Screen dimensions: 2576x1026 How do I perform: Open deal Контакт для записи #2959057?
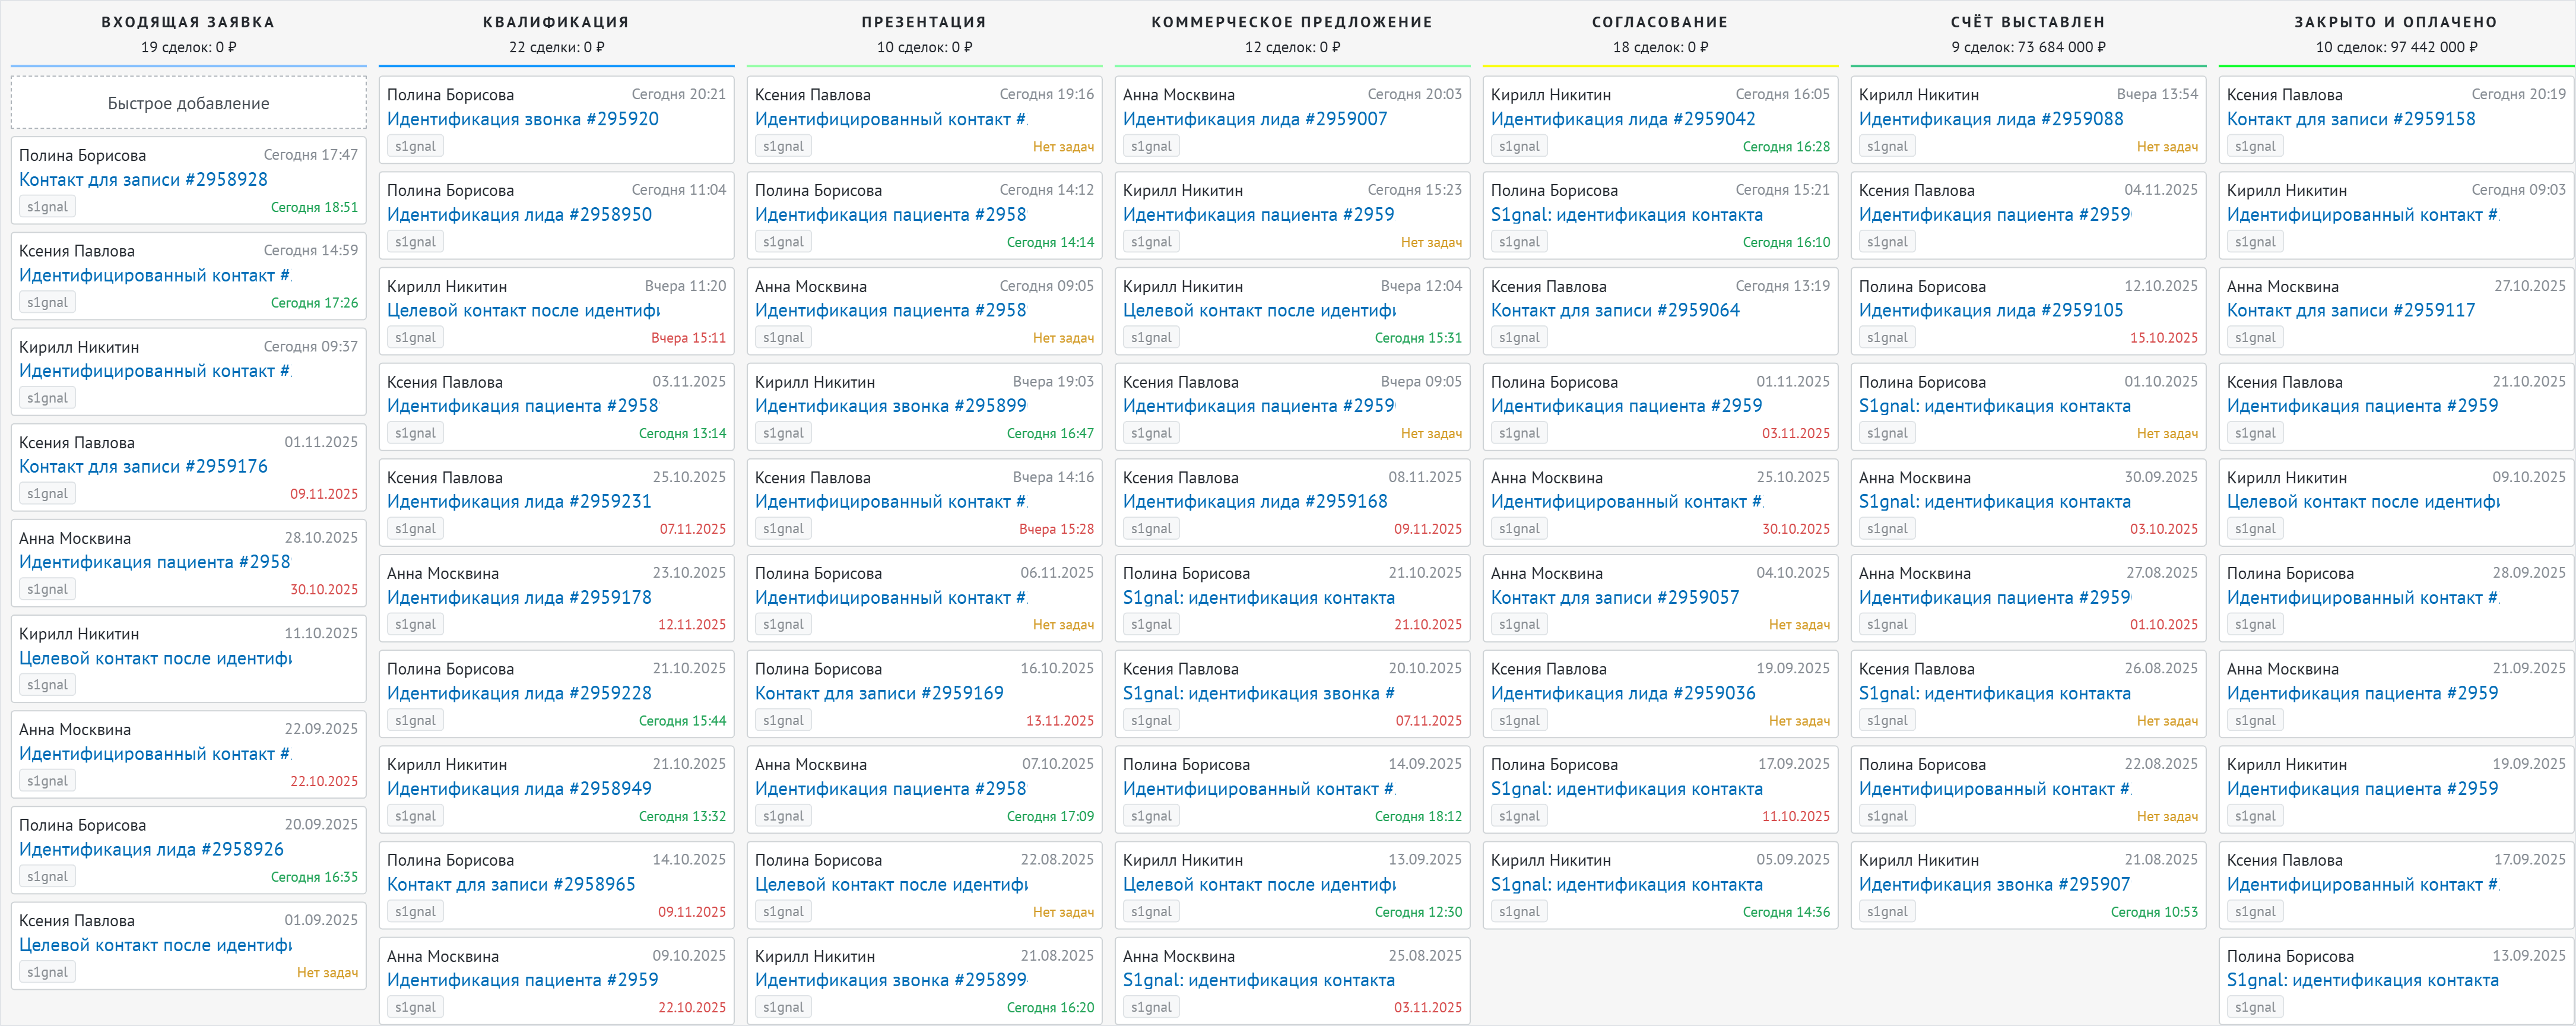1614,598
